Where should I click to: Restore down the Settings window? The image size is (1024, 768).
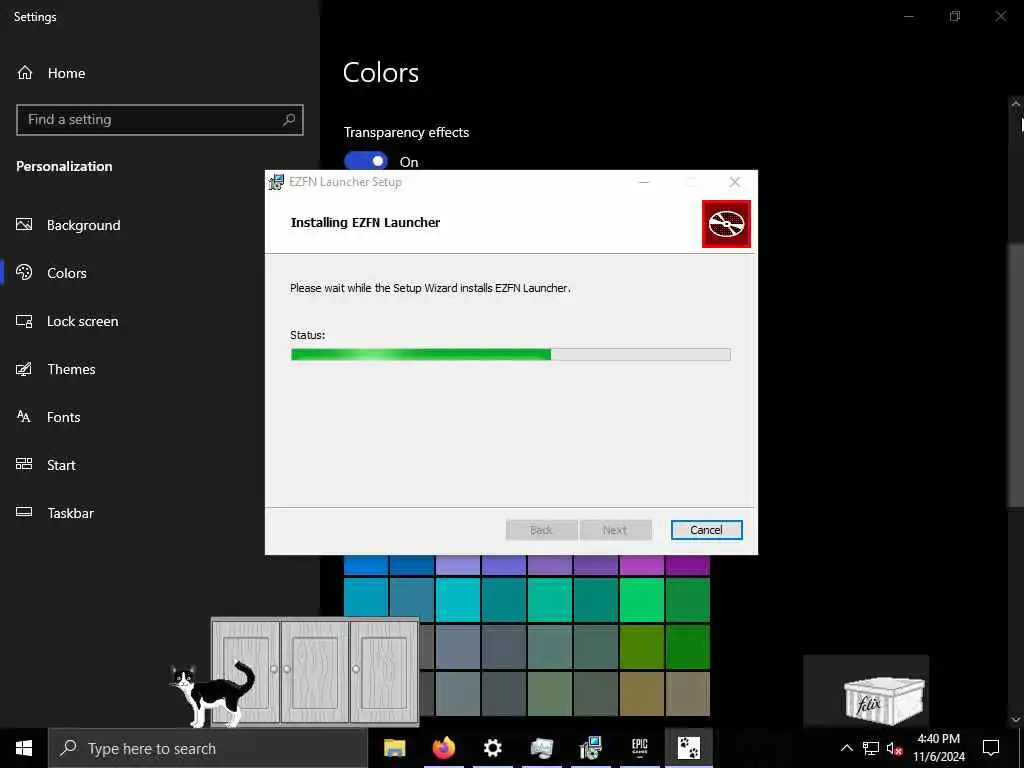[x=955, y=16]
